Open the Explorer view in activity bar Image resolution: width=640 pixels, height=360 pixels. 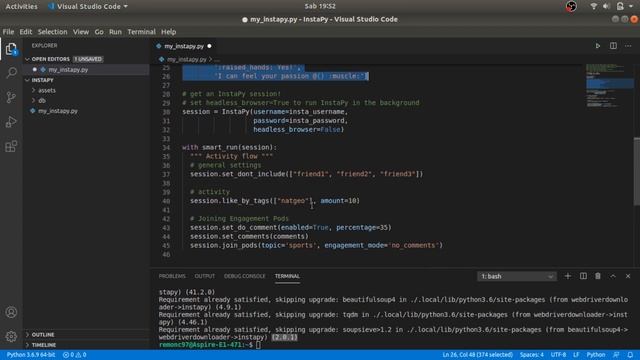coord(11,49)
